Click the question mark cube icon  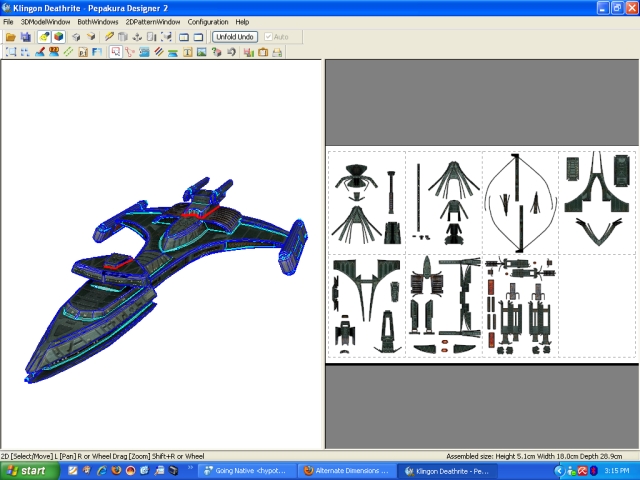tap(216, 52)
